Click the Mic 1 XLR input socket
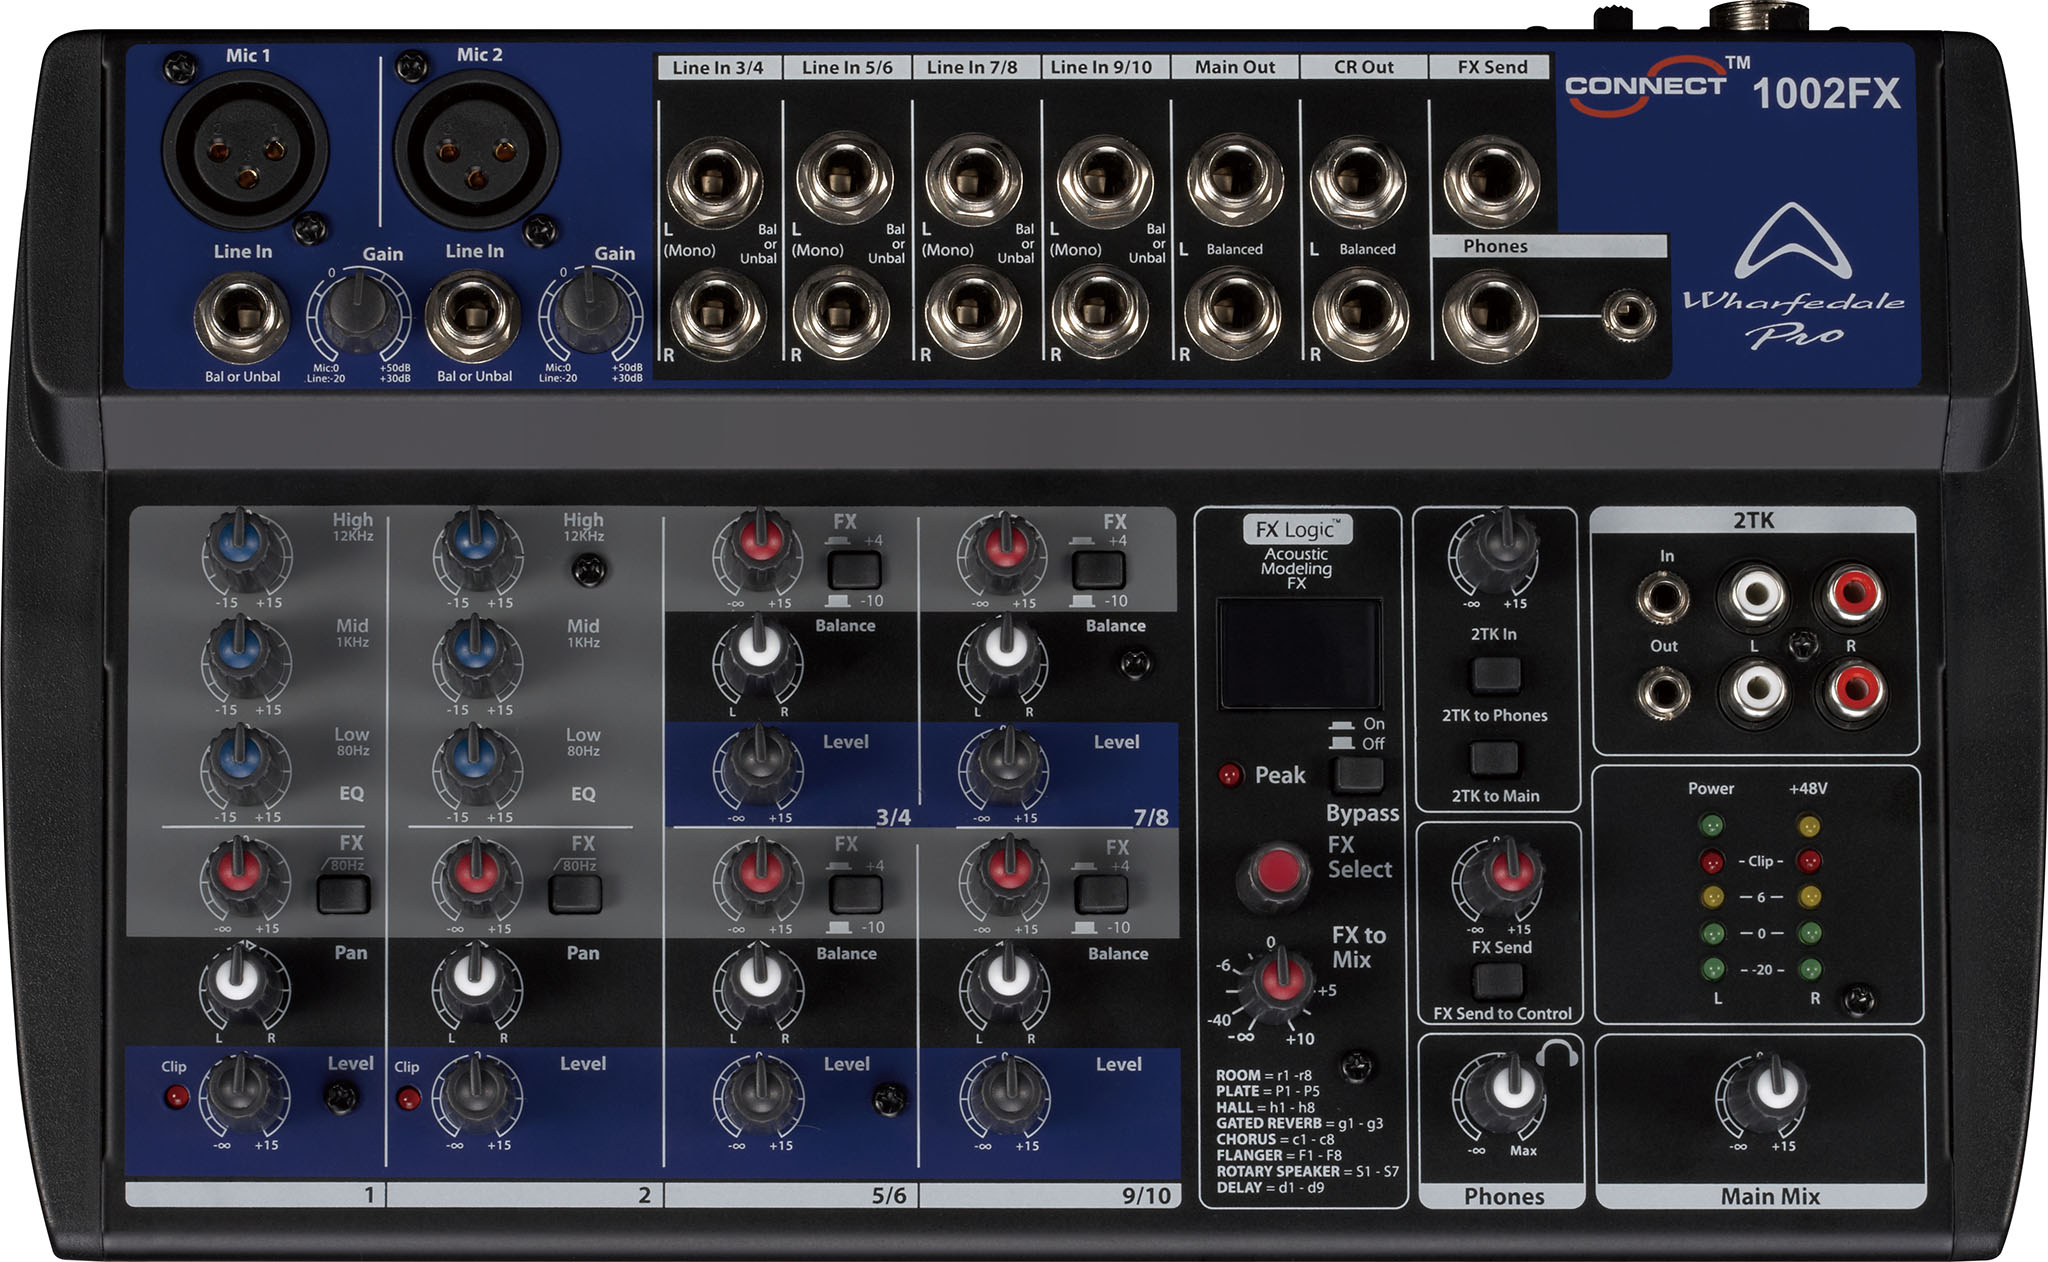 (x=245, y=150)
